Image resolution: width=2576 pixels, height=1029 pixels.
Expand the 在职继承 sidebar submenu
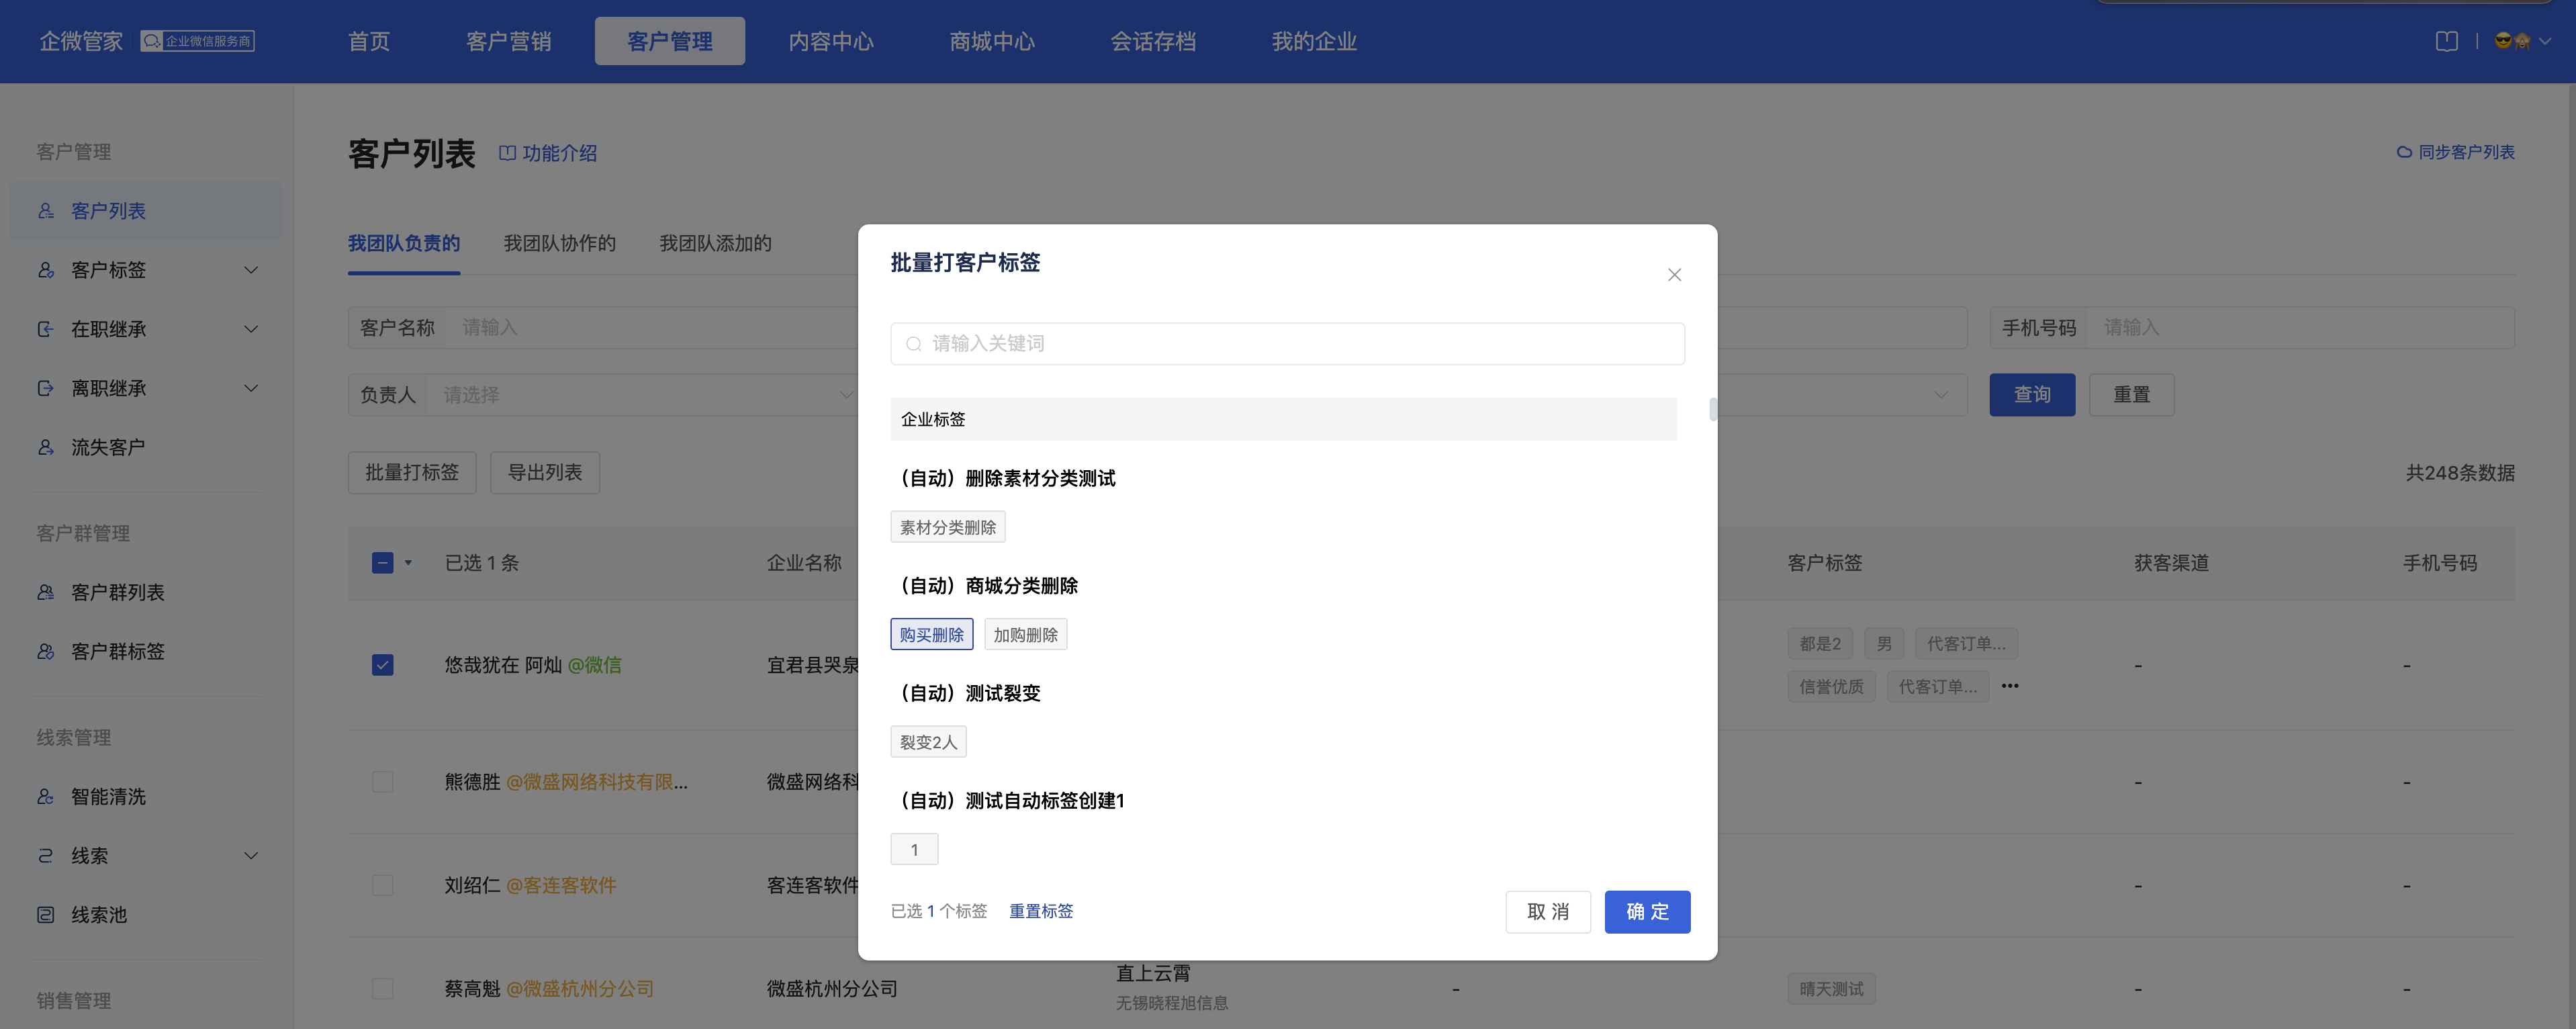coord(251,329)
